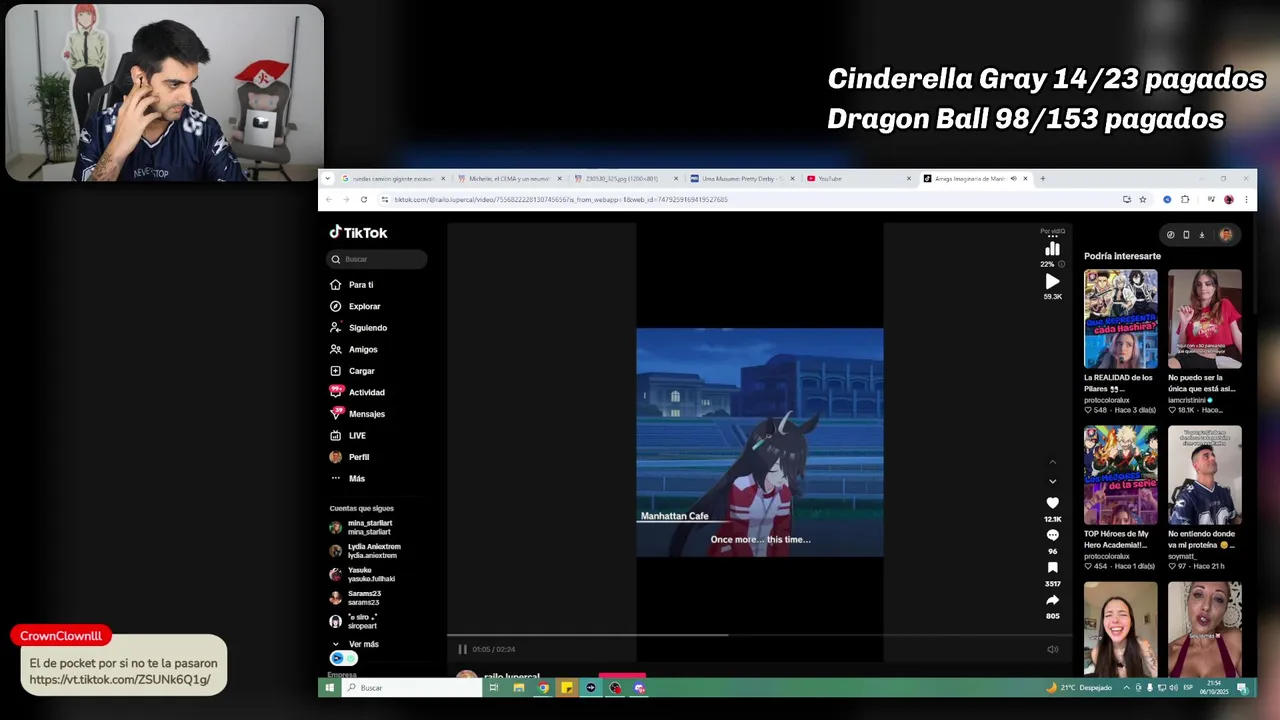Image resolution: width=1280 pixels, height=720 pixels.
Task: Go to Siguiendo feed
Action: tap(358, 328)
